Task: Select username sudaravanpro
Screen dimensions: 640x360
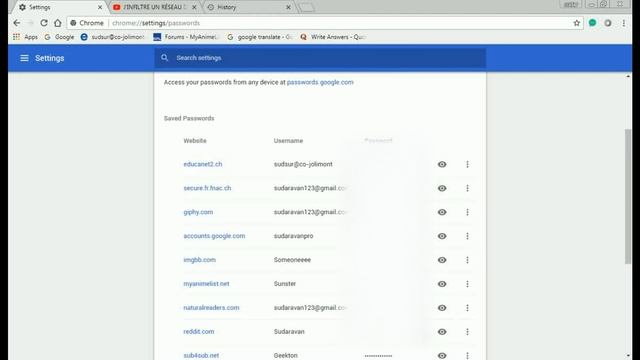Action: point(293,236)
